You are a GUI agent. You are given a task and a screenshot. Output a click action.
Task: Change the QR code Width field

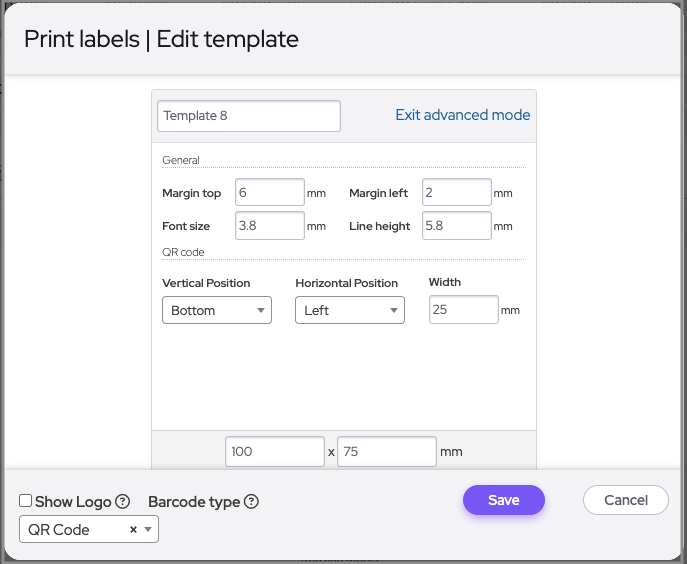[463, 310]
